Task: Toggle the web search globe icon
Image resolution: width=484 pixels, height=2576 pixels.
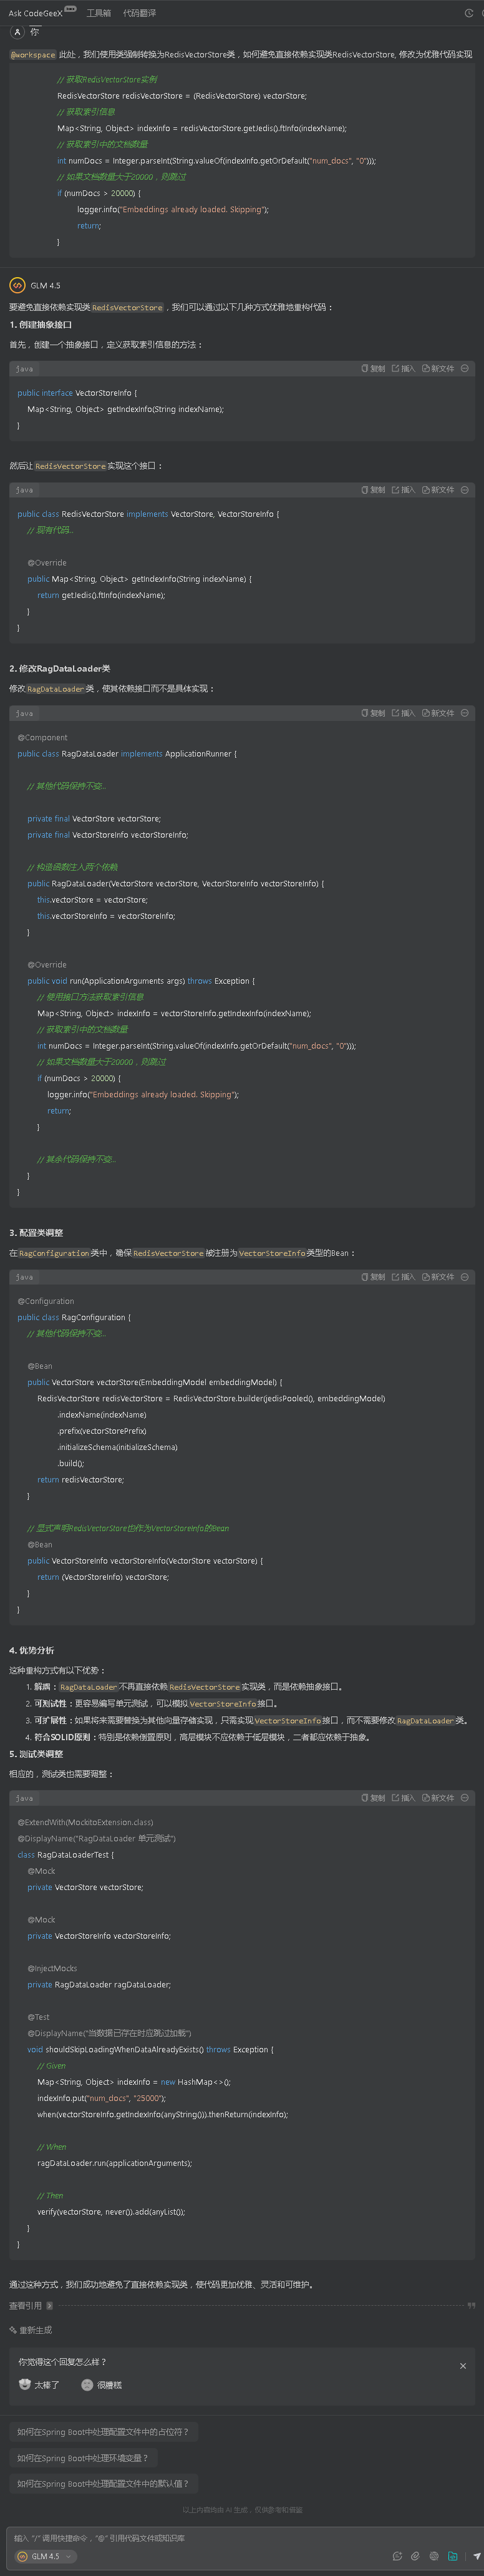Action: tap(434, 2556)
